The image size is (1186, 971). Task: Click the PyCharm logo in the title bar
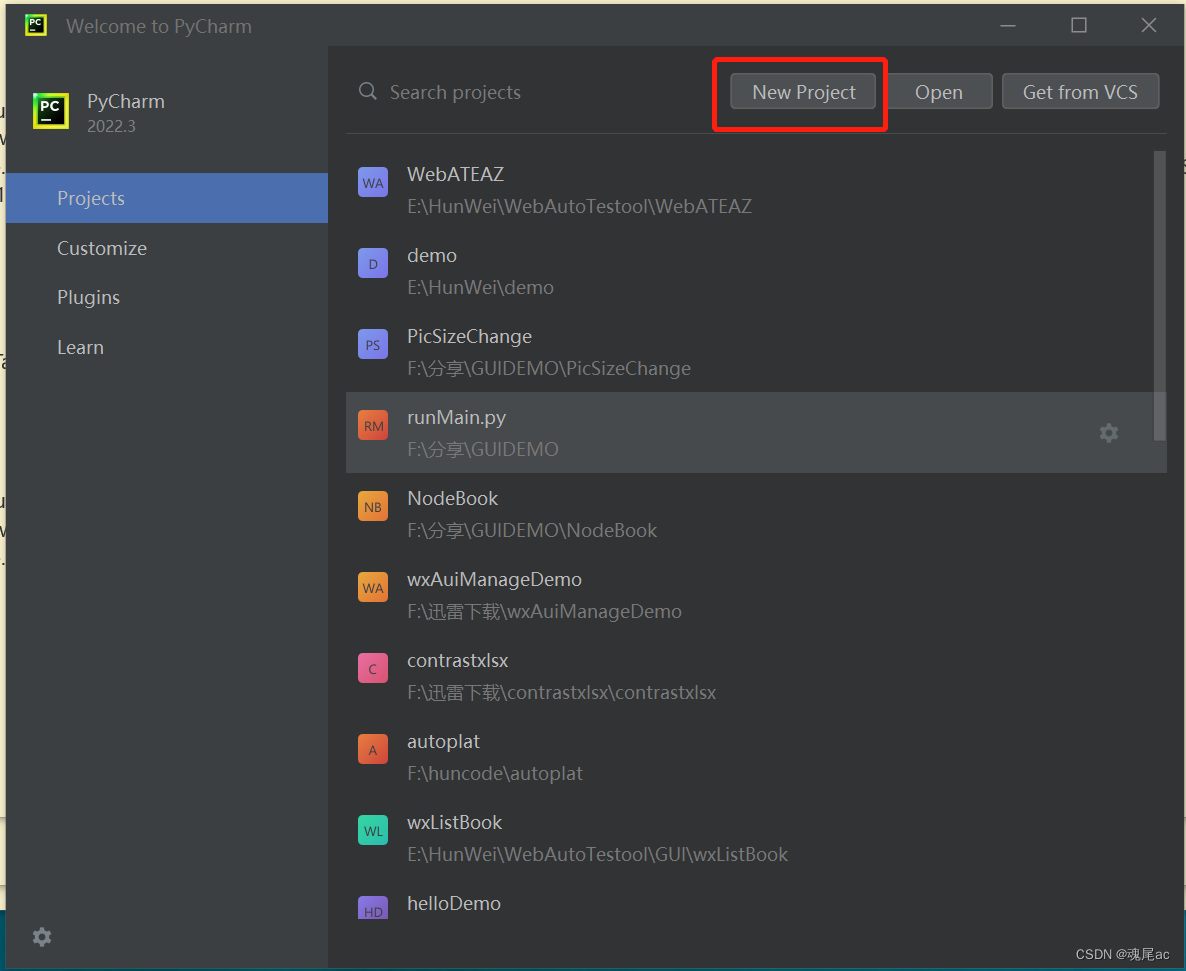pos(36,25)
